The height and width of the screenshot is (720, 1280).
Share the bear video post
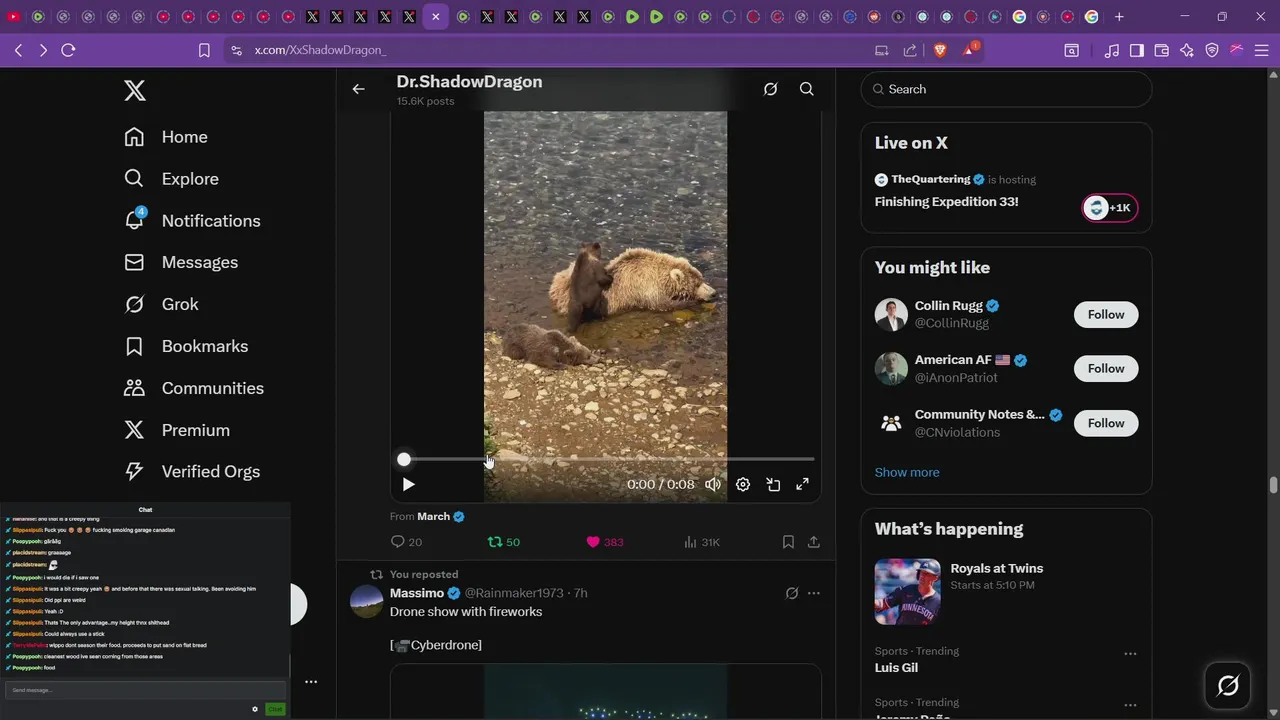click(814, 542)
